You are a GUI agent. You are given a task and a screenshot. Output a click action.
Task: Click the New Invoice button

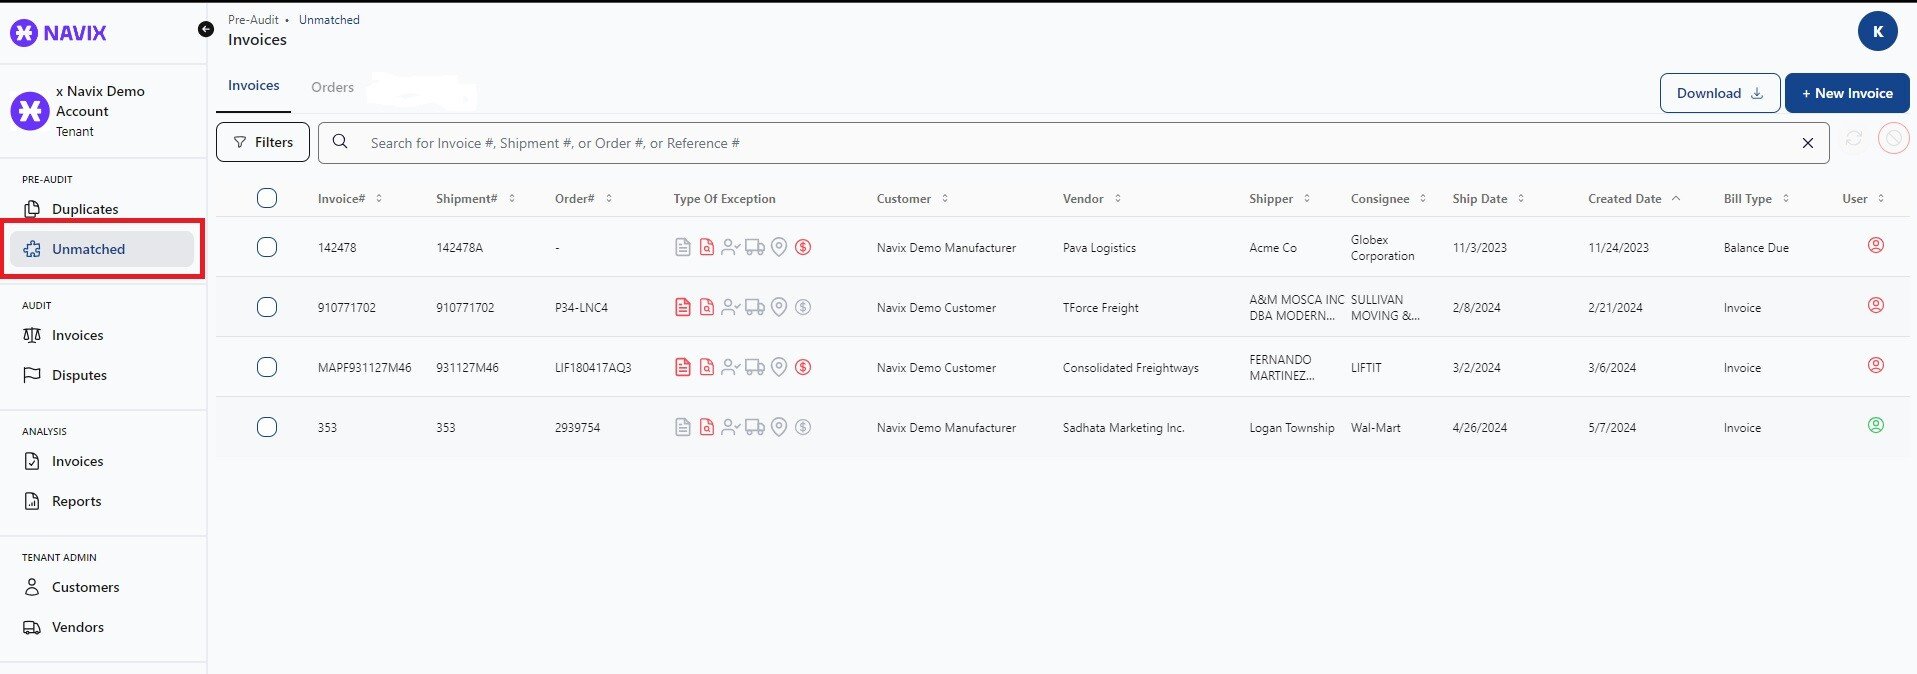pyautogui.click(x=1846, y=93)
